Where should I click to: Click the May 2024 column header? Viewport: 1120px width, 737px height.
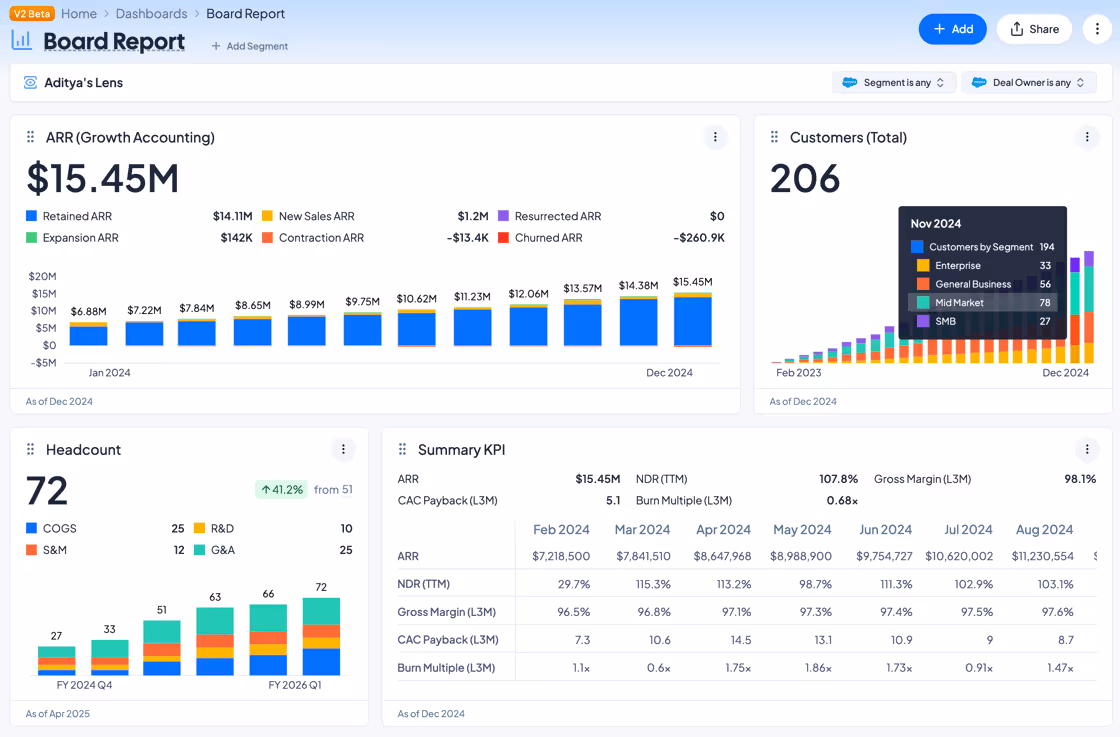802,529
